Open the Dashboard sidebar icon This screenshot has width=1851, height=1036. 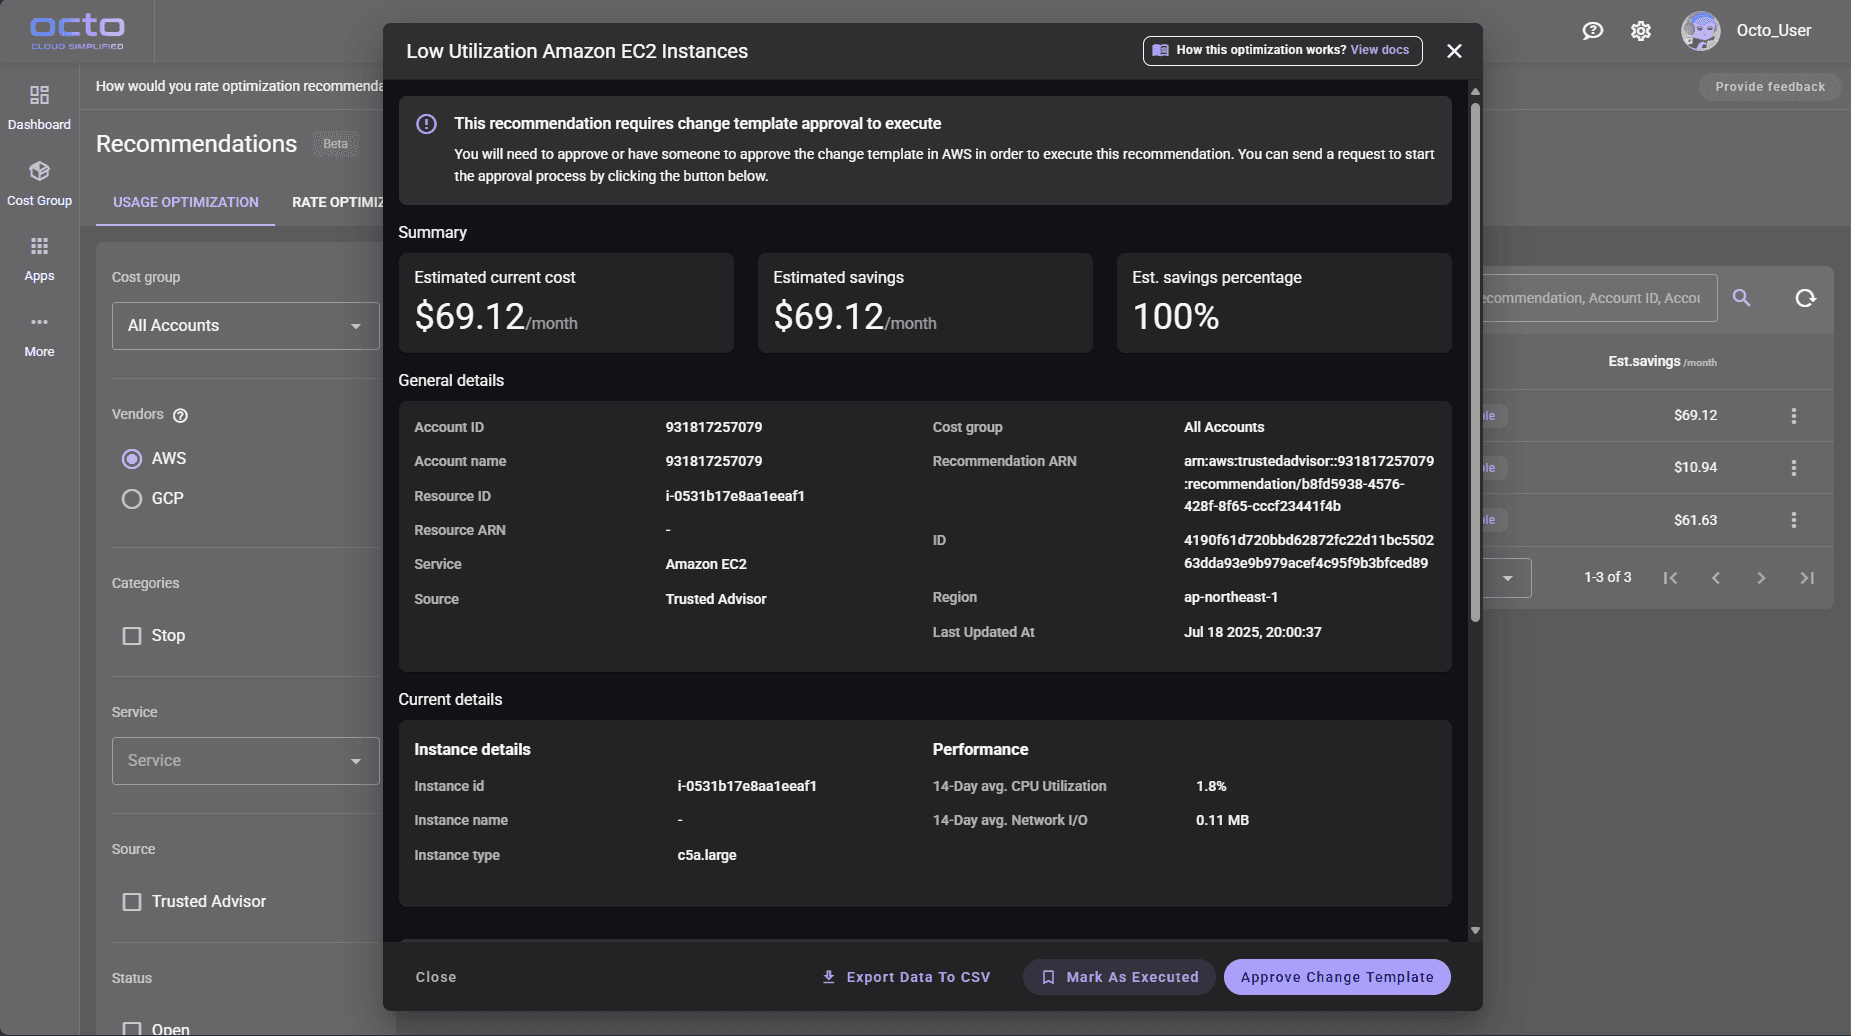point(39,107)
